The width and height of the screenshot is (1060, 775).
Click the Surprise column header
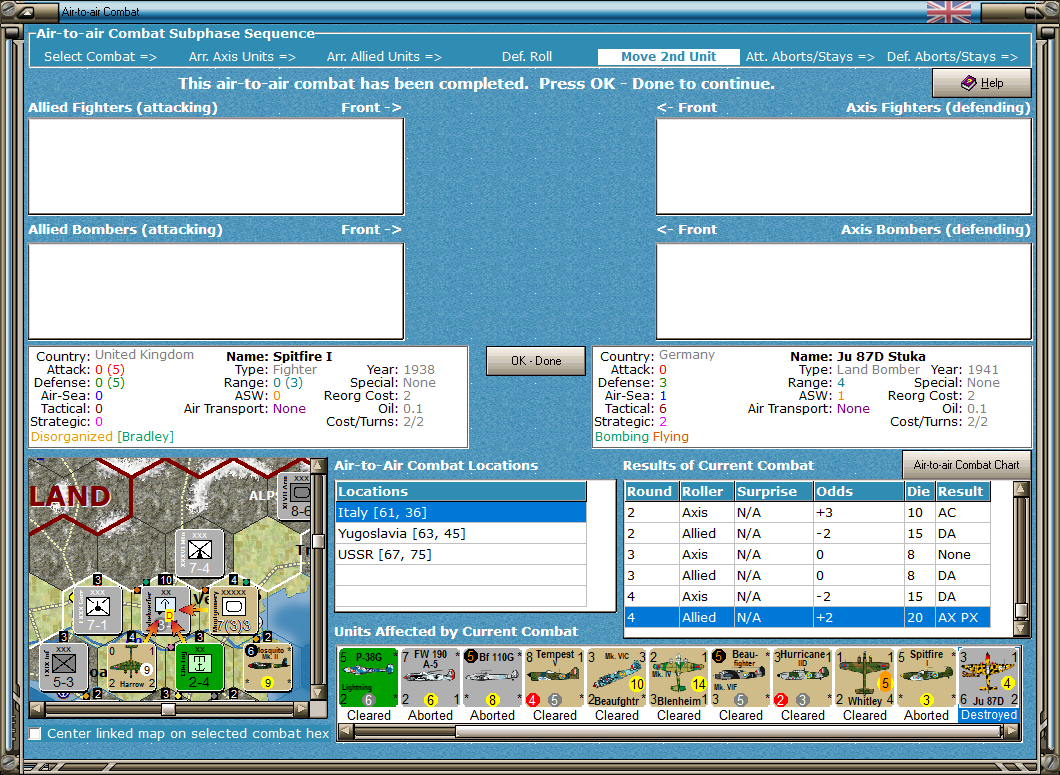(773, 492)
